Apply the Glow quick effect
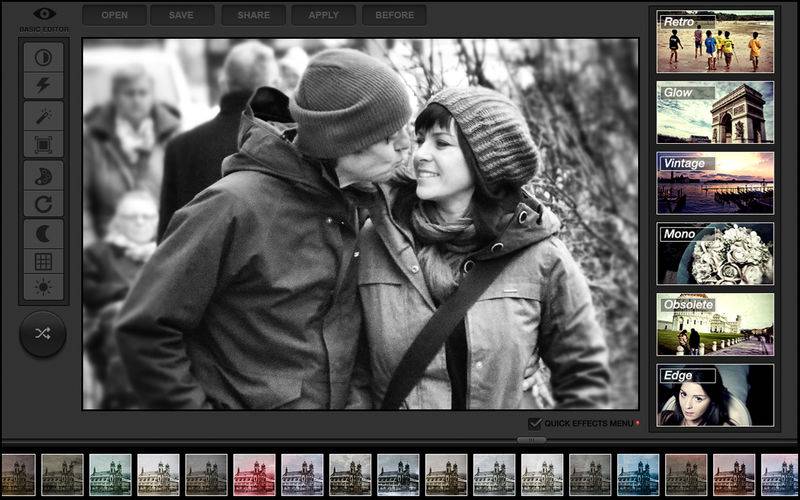The height and width of the screenshot is (500, 800). click(x=715, y=112)
